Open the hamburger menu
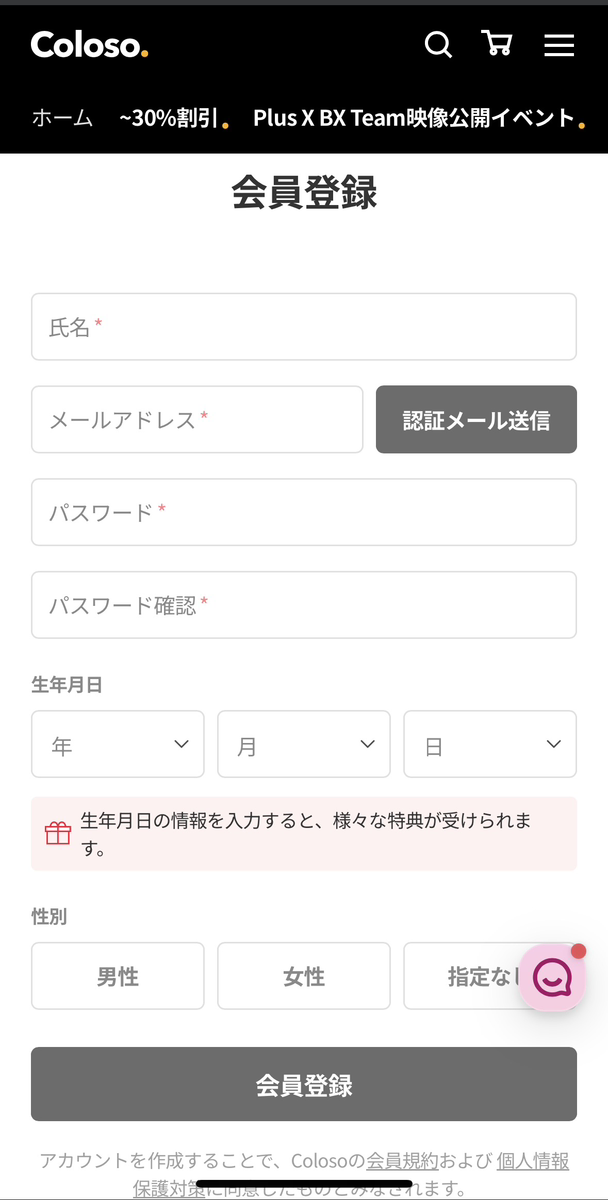 tap(559, 45)
